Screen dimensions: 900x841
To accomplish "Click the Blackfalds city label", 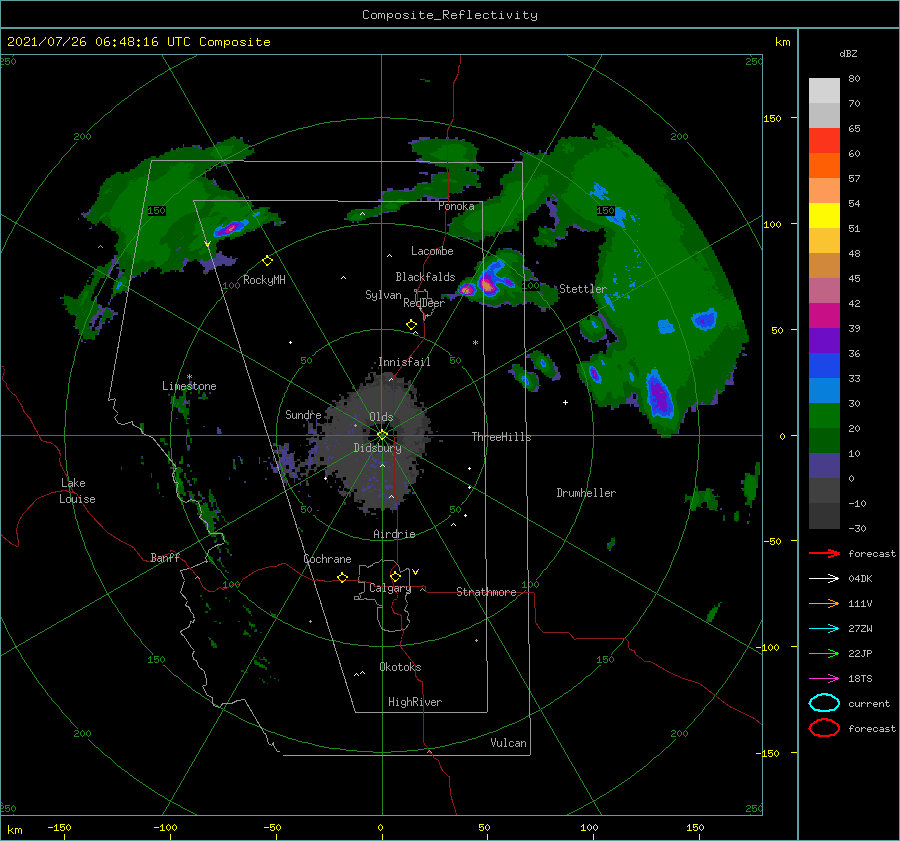I will tap(425, 277).
